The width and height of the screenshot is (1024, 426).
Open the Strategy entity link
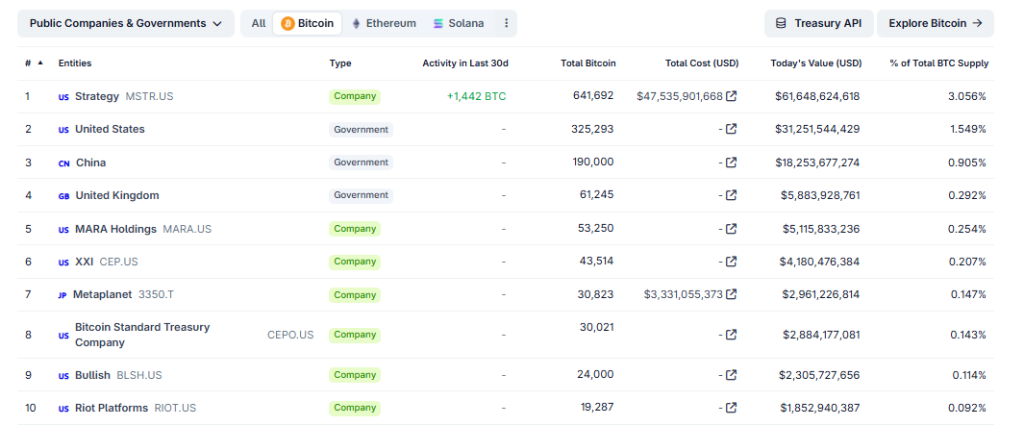[x=97, y=96]
